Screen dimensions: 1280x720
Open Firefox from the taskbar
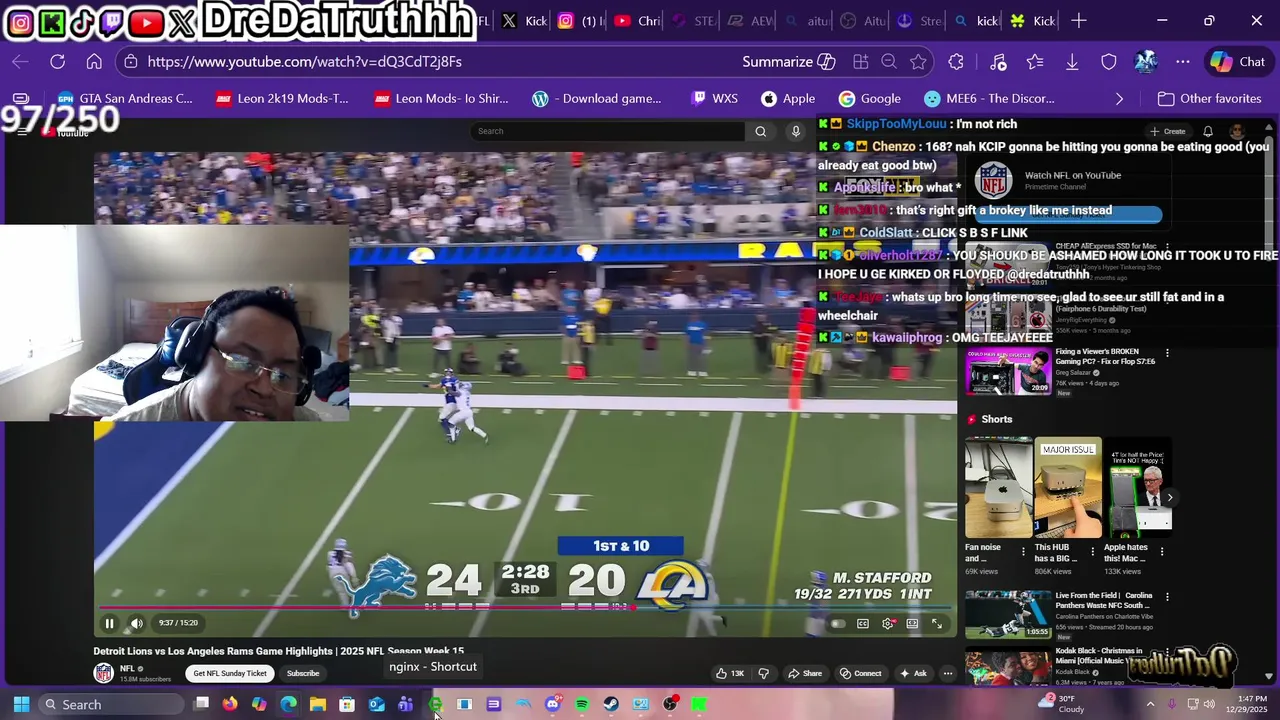[x=230, y=705]
